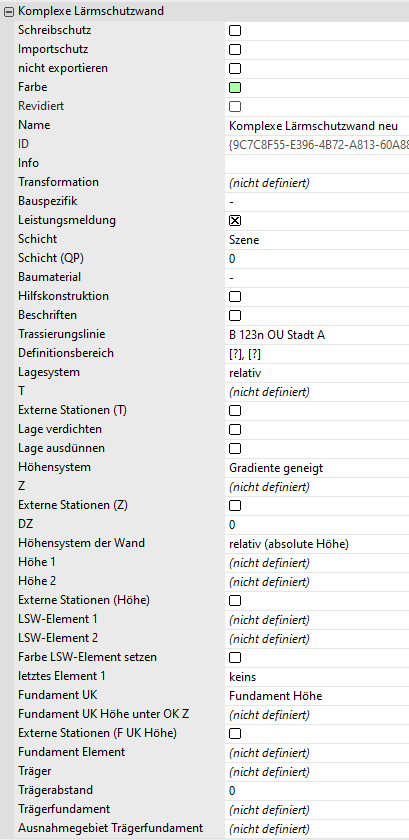This screenshot has width=409, height=840.
Task: Tick the Importschutz checkbox
Action: tap(235, 50)
